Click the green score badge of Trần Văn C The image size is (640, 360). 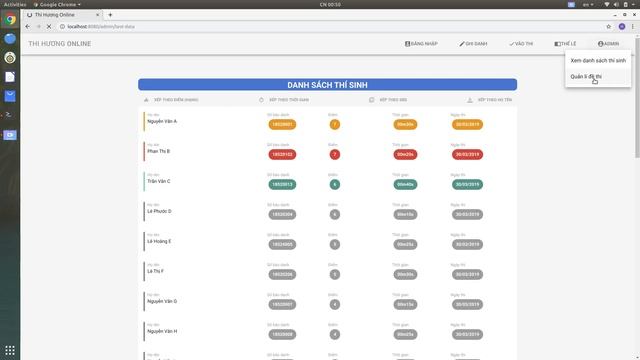pyautogui.click(x=335, y=184)
